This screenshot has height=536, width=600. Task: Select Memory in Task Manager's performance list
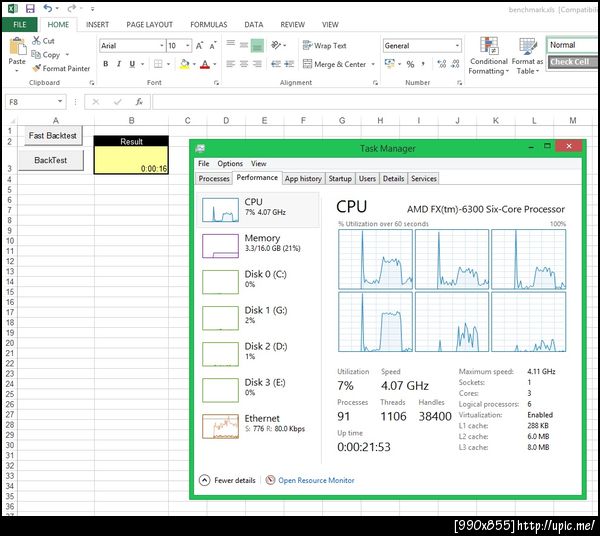pyautogui.click(x=258, y=246)
